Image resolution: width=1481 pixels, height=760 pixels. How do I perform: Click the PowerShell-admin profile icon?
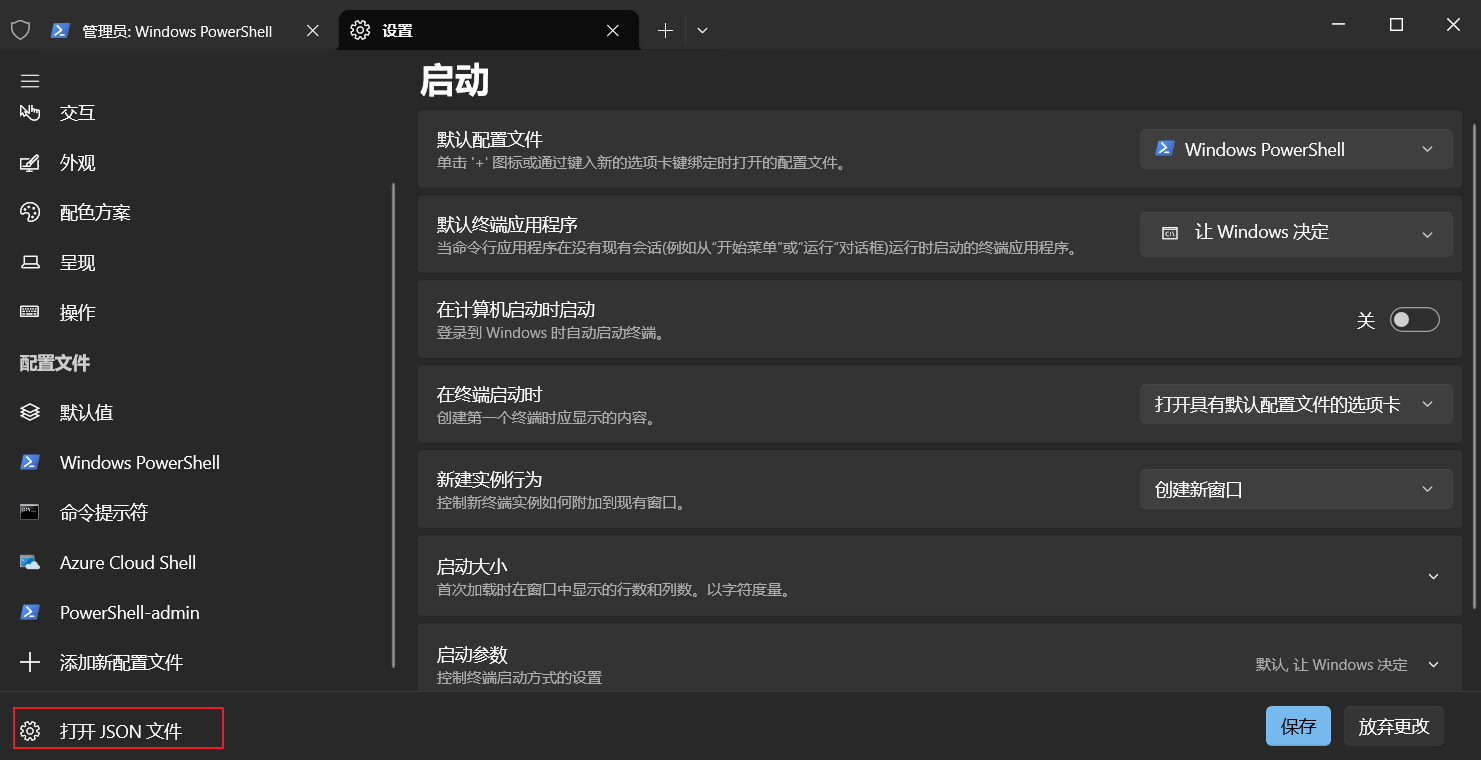(30, 612)
